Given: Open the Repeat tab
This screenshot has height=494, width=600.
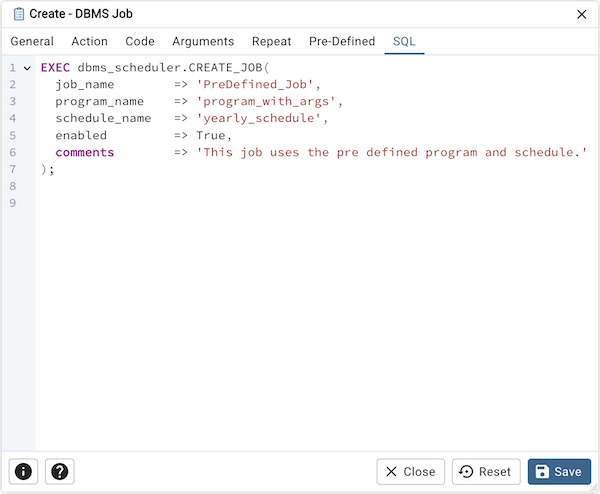Looking at the screenshot, I should (272, 41).
